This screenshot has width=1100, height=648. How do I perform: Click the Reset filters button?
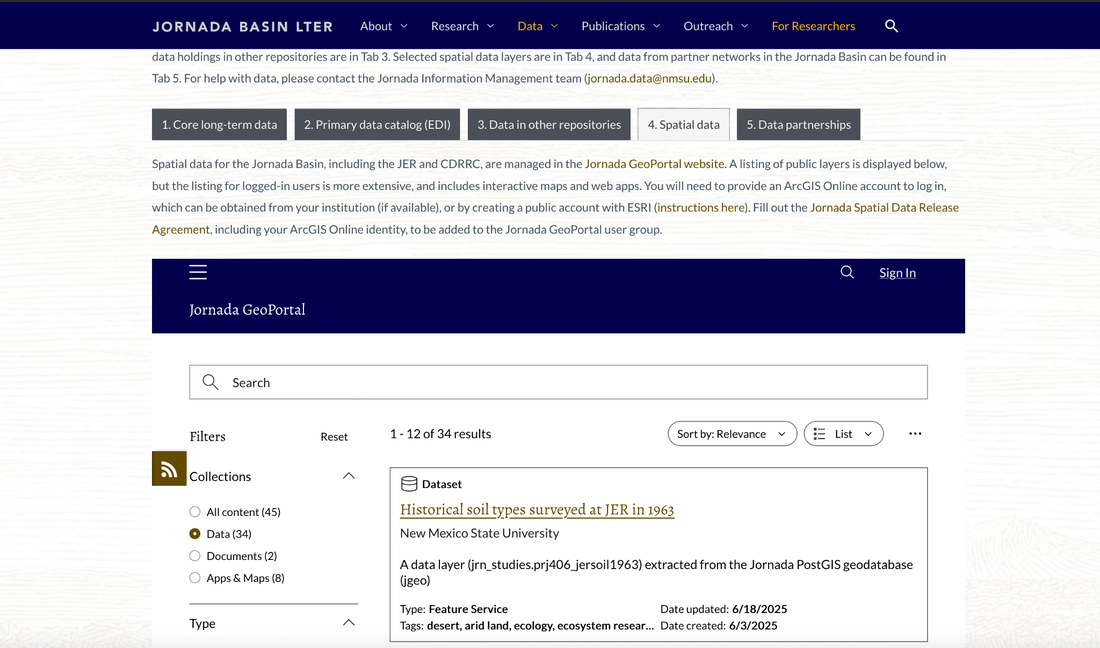(x=334, y=436)
